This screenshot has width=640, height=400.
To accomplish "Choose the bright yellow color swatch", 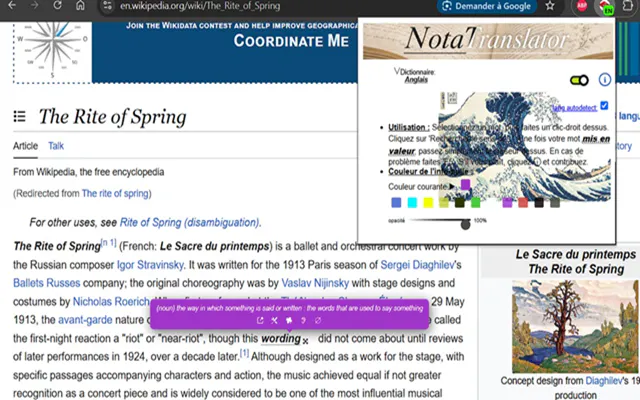I will (428, 202).
